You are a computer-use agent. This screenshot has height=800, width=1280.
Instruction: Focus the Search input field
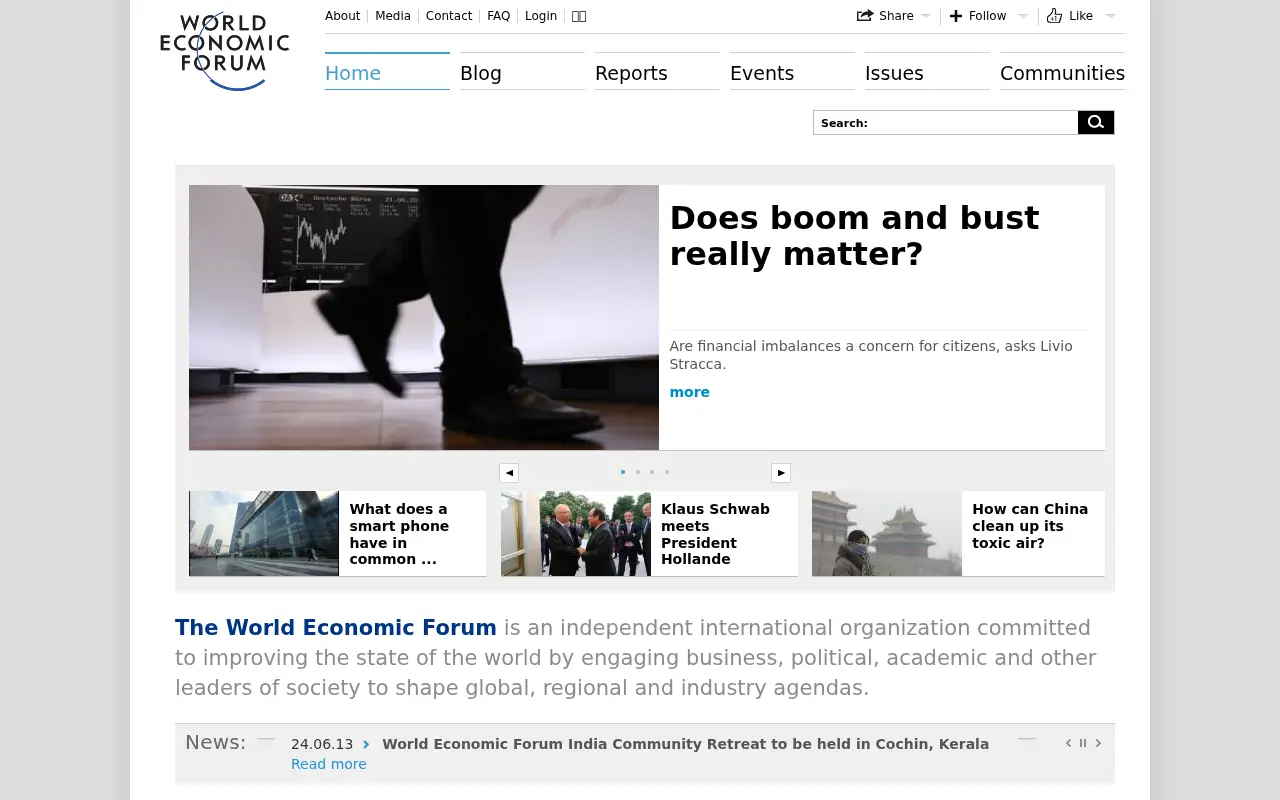(946, 122)
